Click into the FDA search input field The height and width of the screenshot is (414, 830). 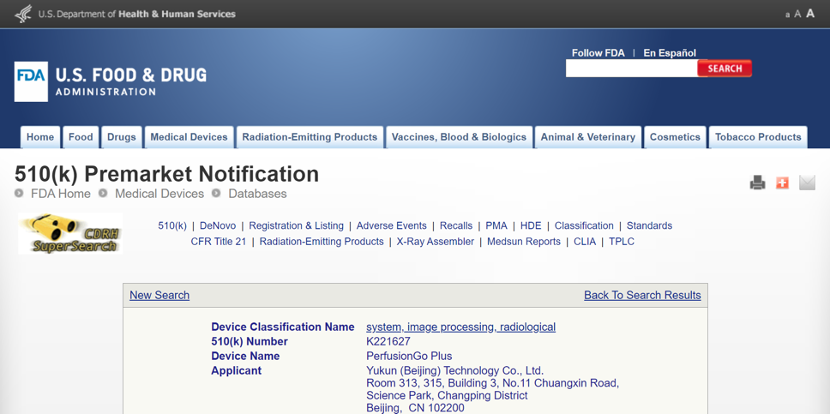pos(631,69)
